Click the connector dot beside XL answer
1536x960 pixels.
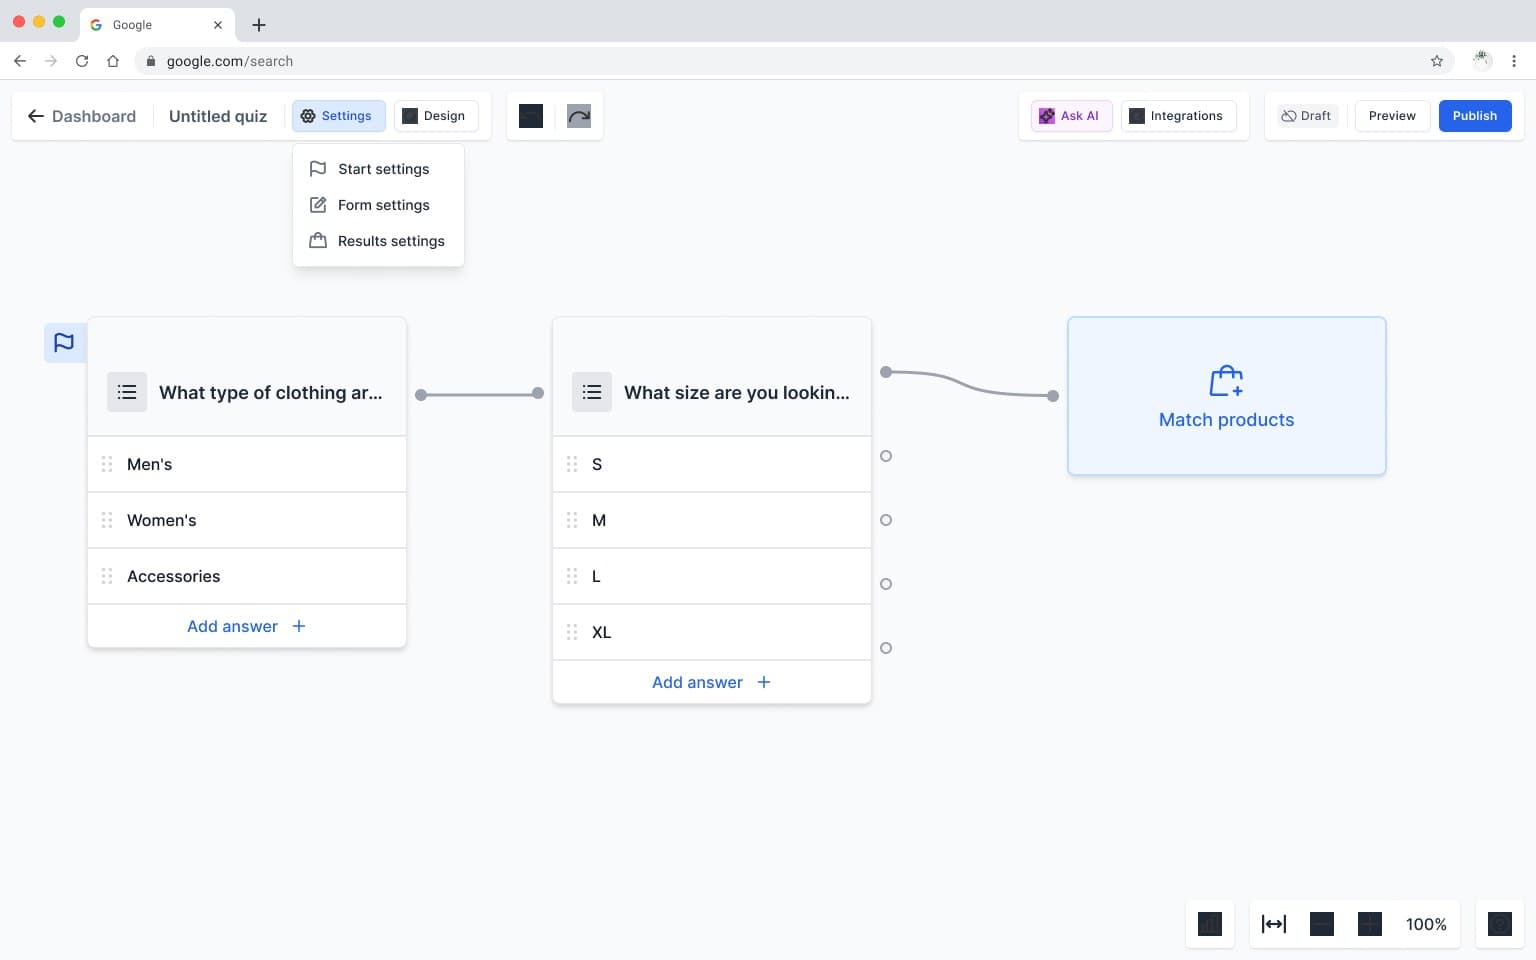[886, 648]
